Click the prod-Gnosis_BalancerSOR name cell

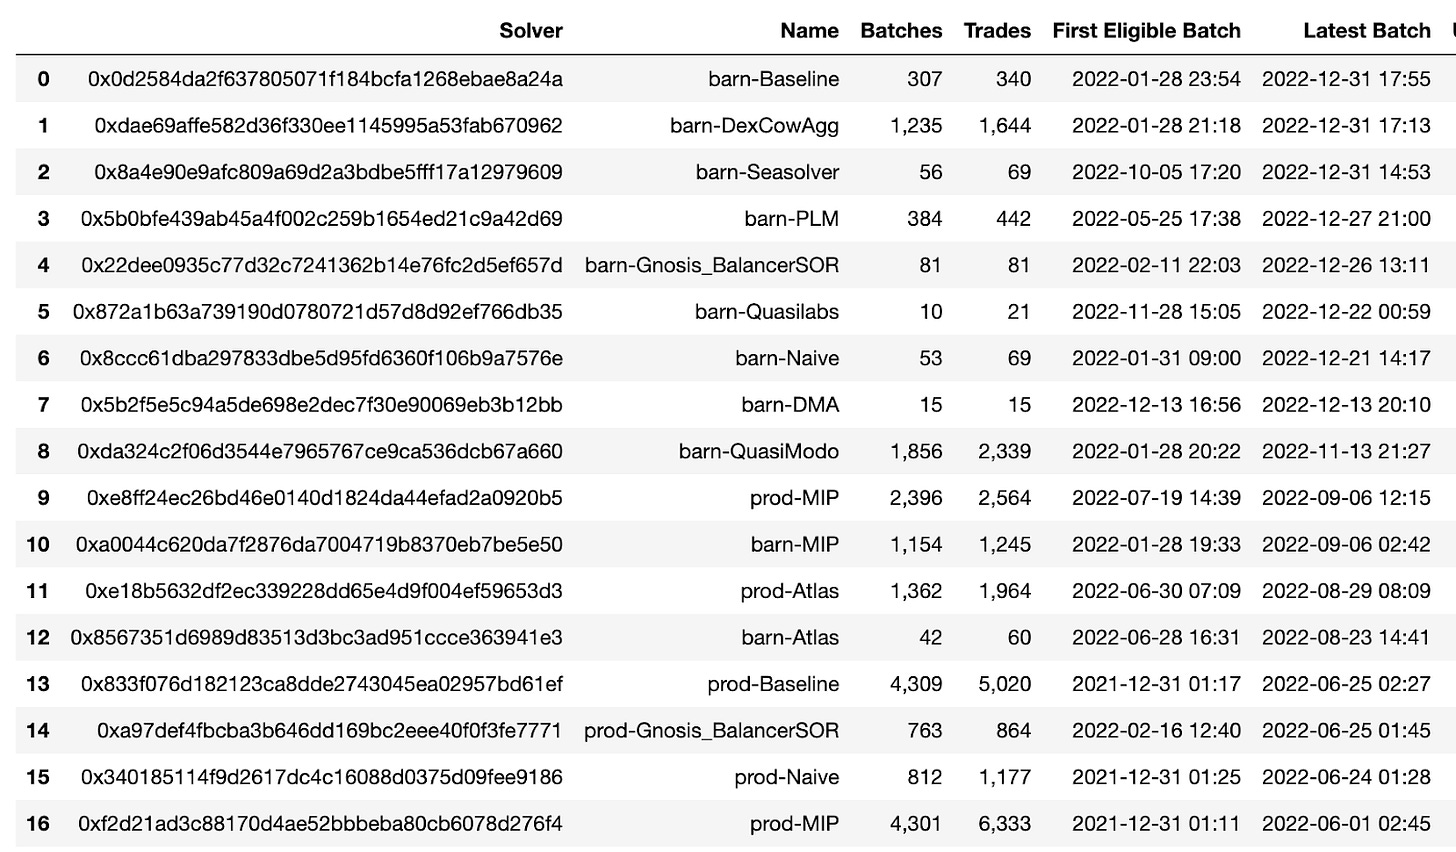[711, 731]
